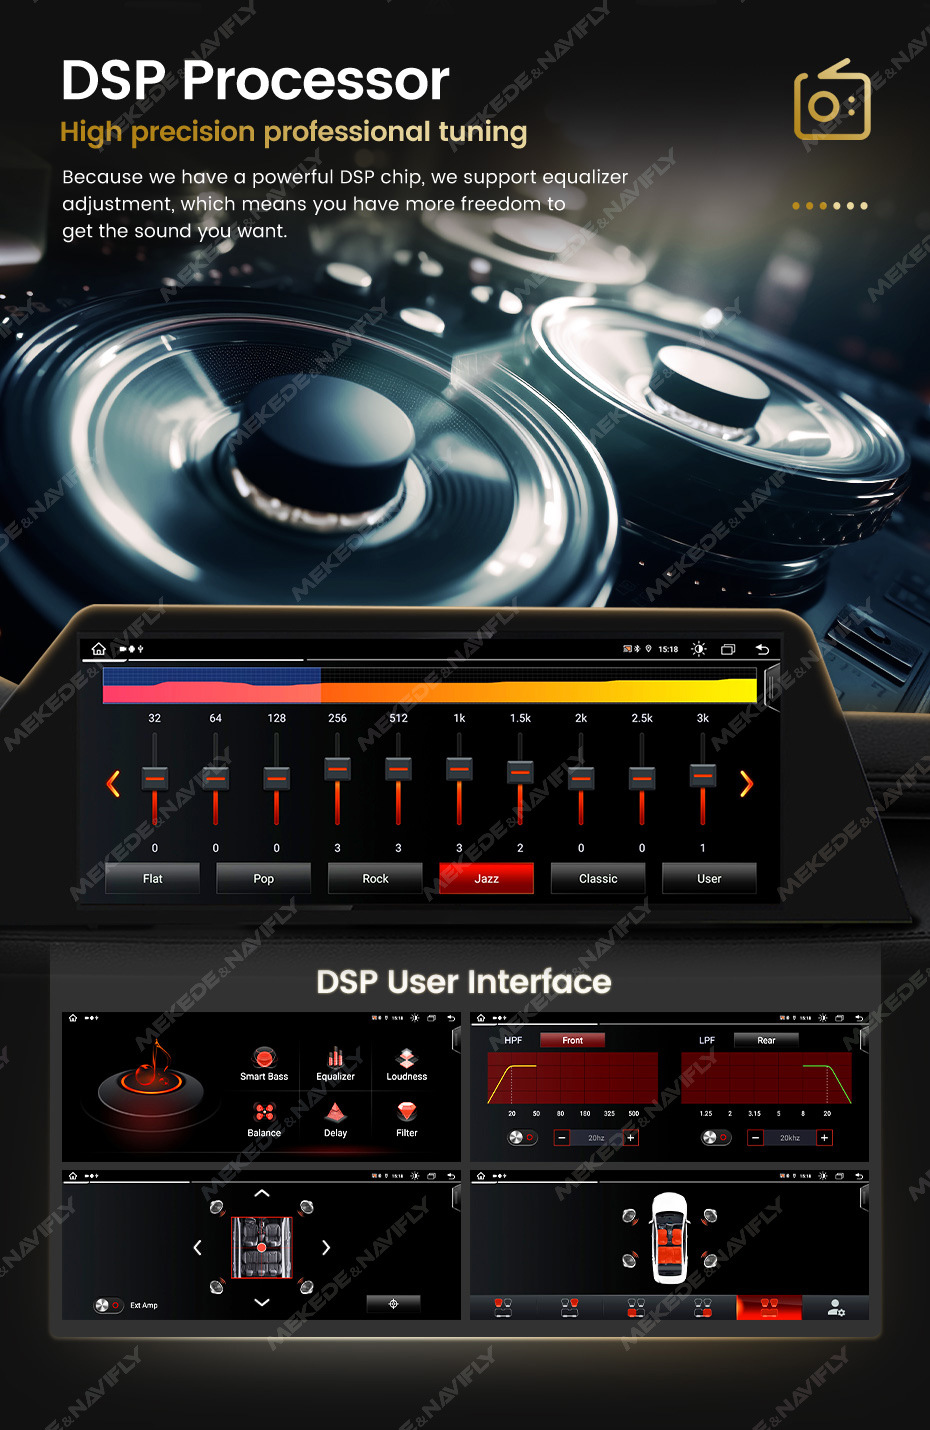Image resolution: width=930 pixels, height=1430 pixels.
Task: Select the Rock equalizer preset
Action: tap(375, 878)
